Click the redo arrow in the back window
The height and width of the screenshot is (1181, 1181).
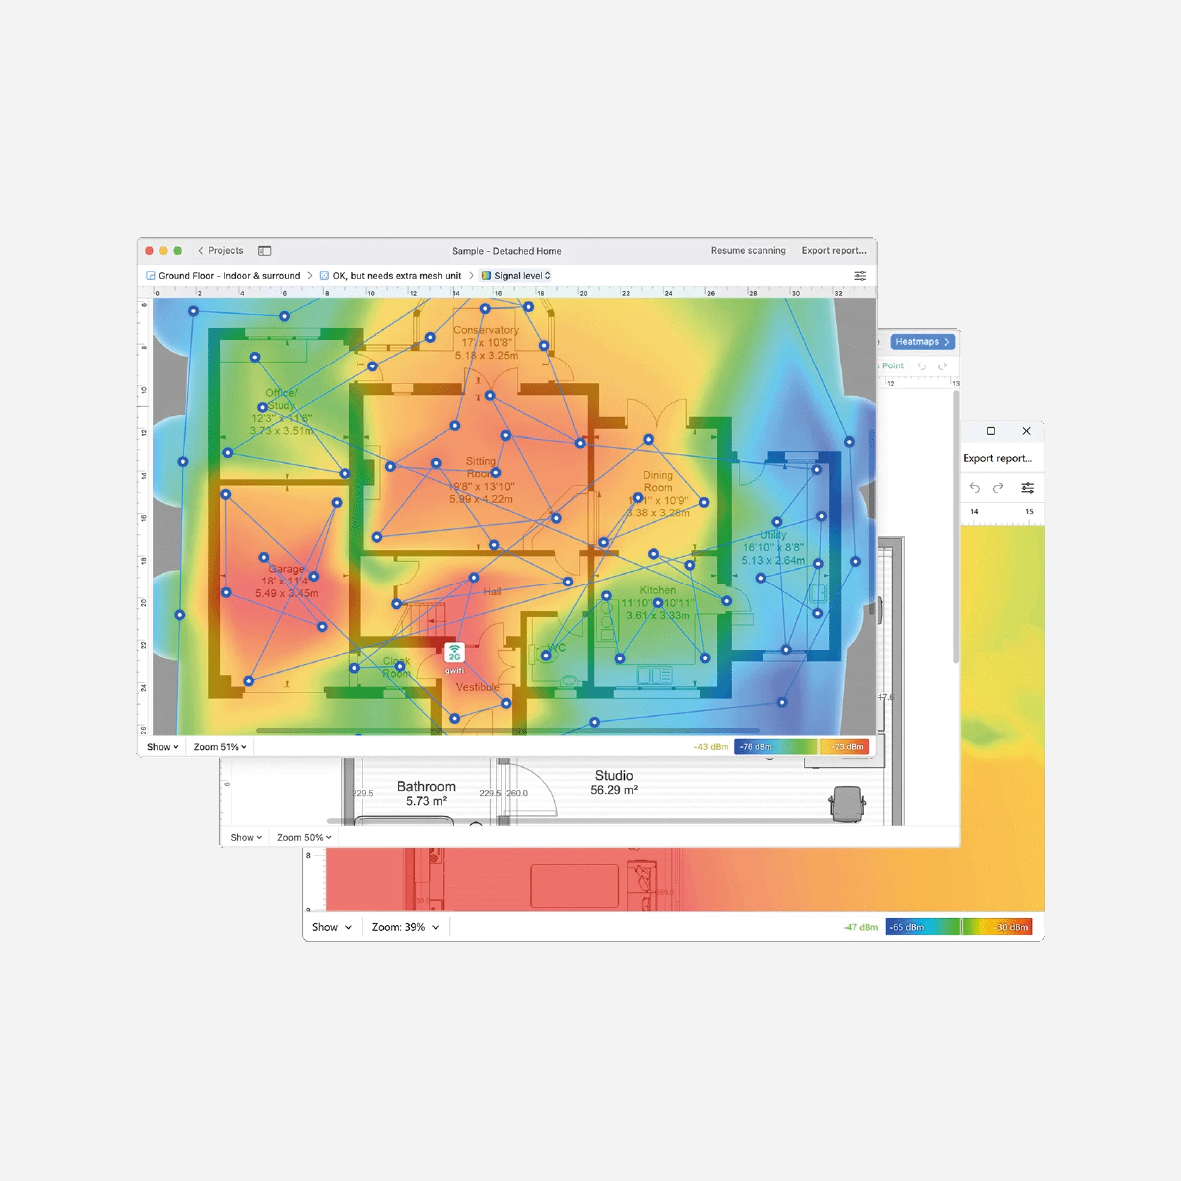coord(998,488)
